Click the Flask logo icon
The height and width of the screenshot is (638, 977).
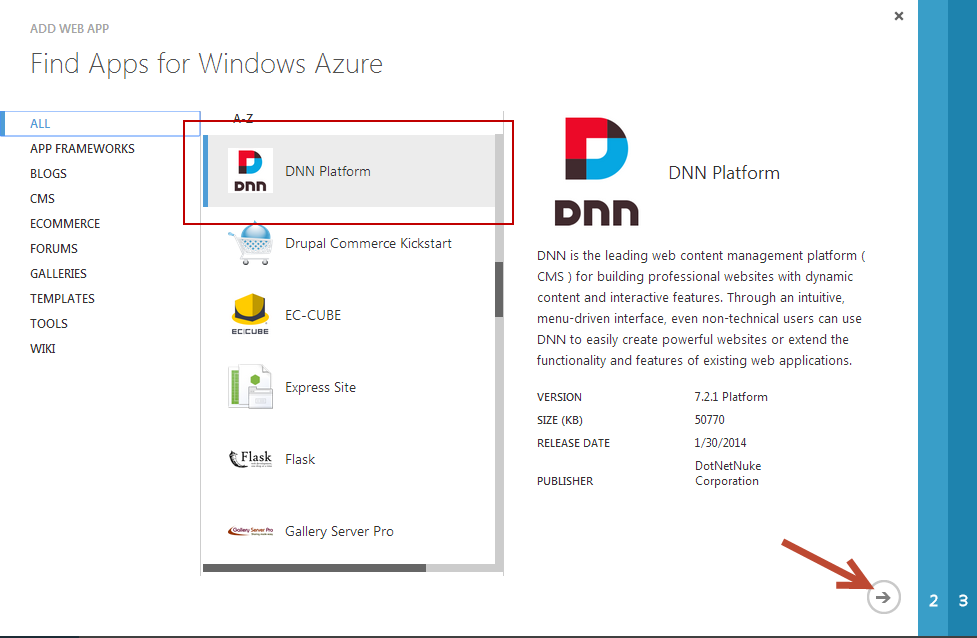click(250, 459)
